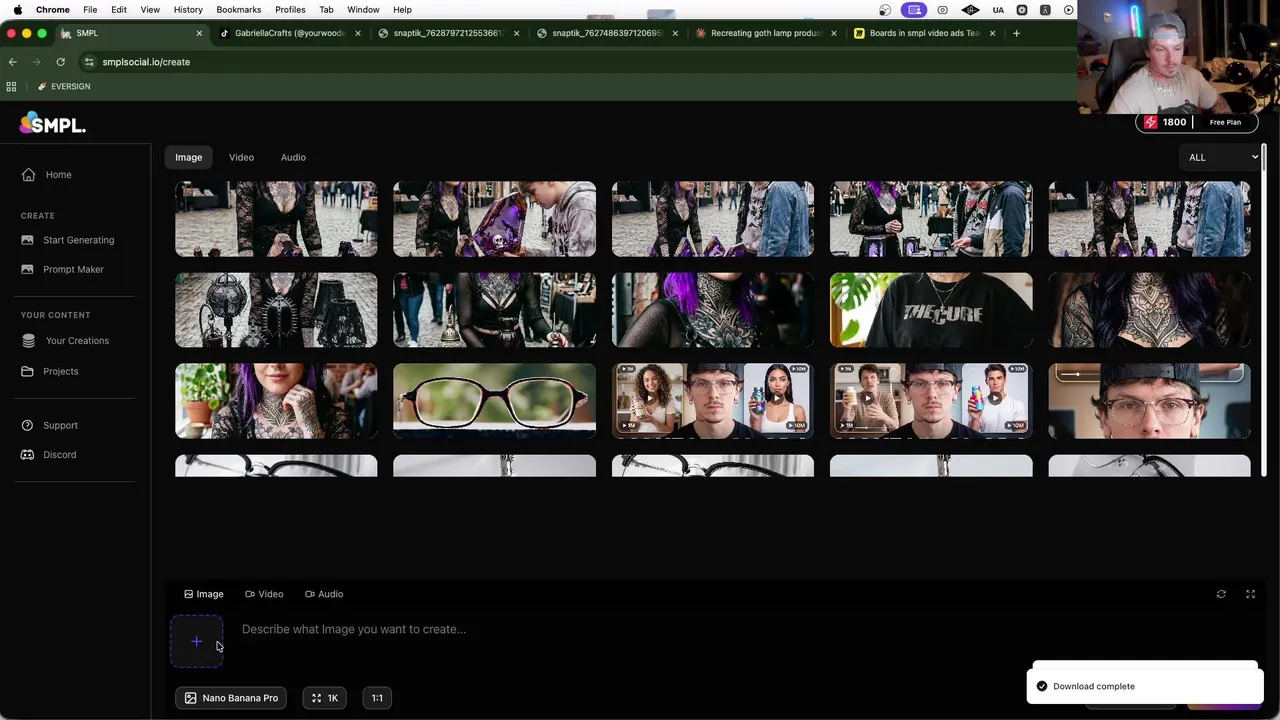1280x720 pixels.
Task: Click the Free Plan badge
Action: point(1225,122)
